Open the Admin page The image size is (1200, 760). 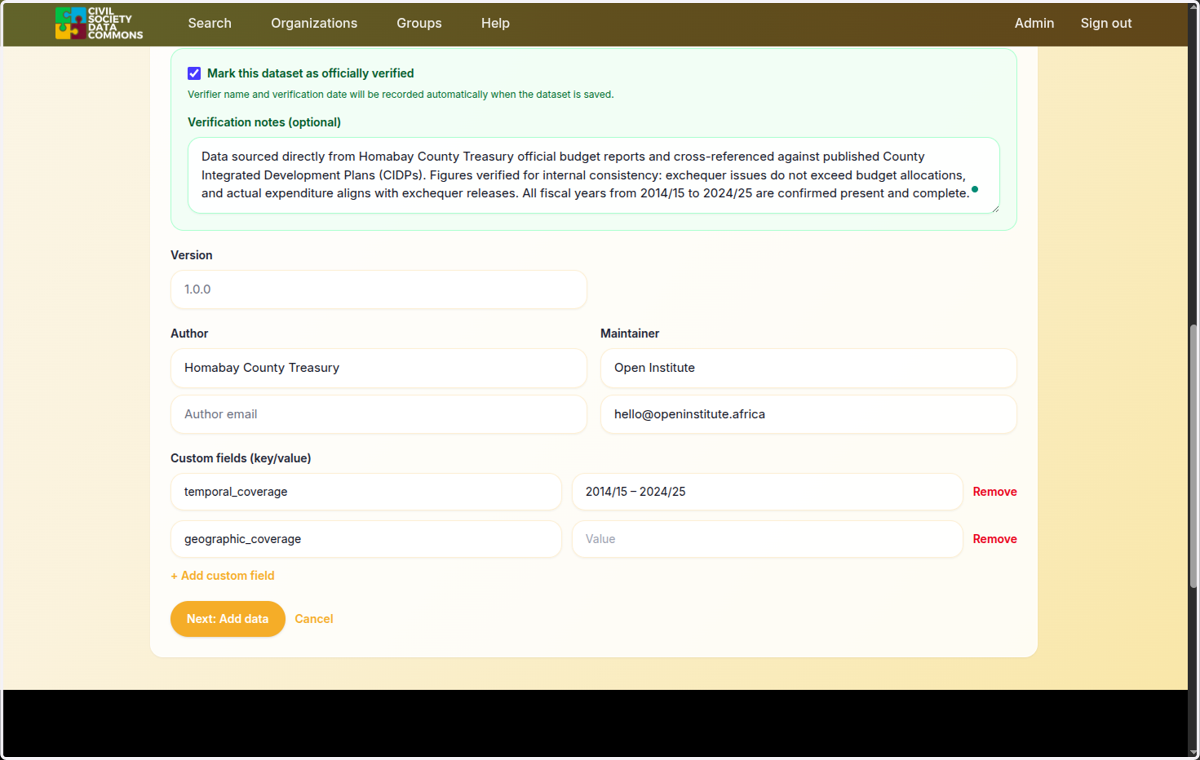tap(1034, 23)
